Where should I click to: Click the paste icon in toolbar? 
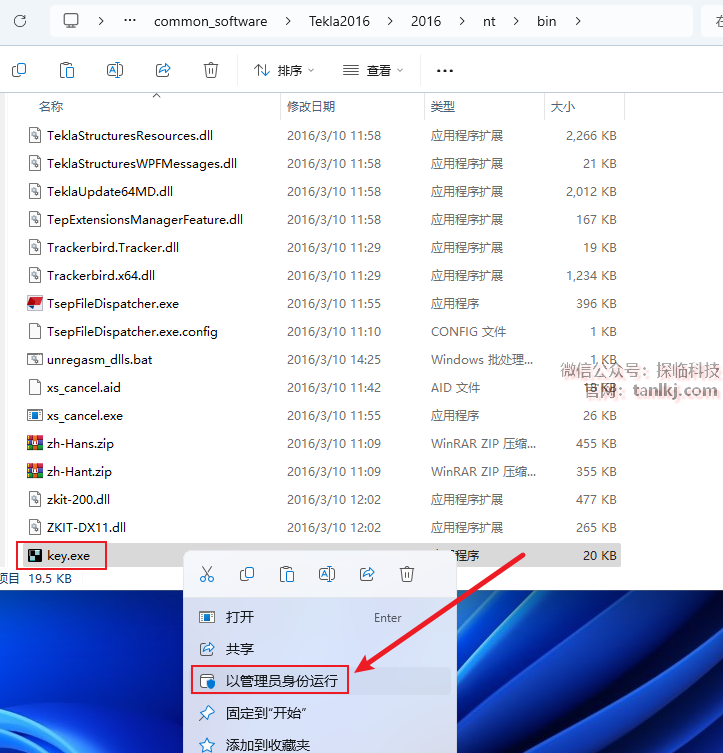coord(67,70)
